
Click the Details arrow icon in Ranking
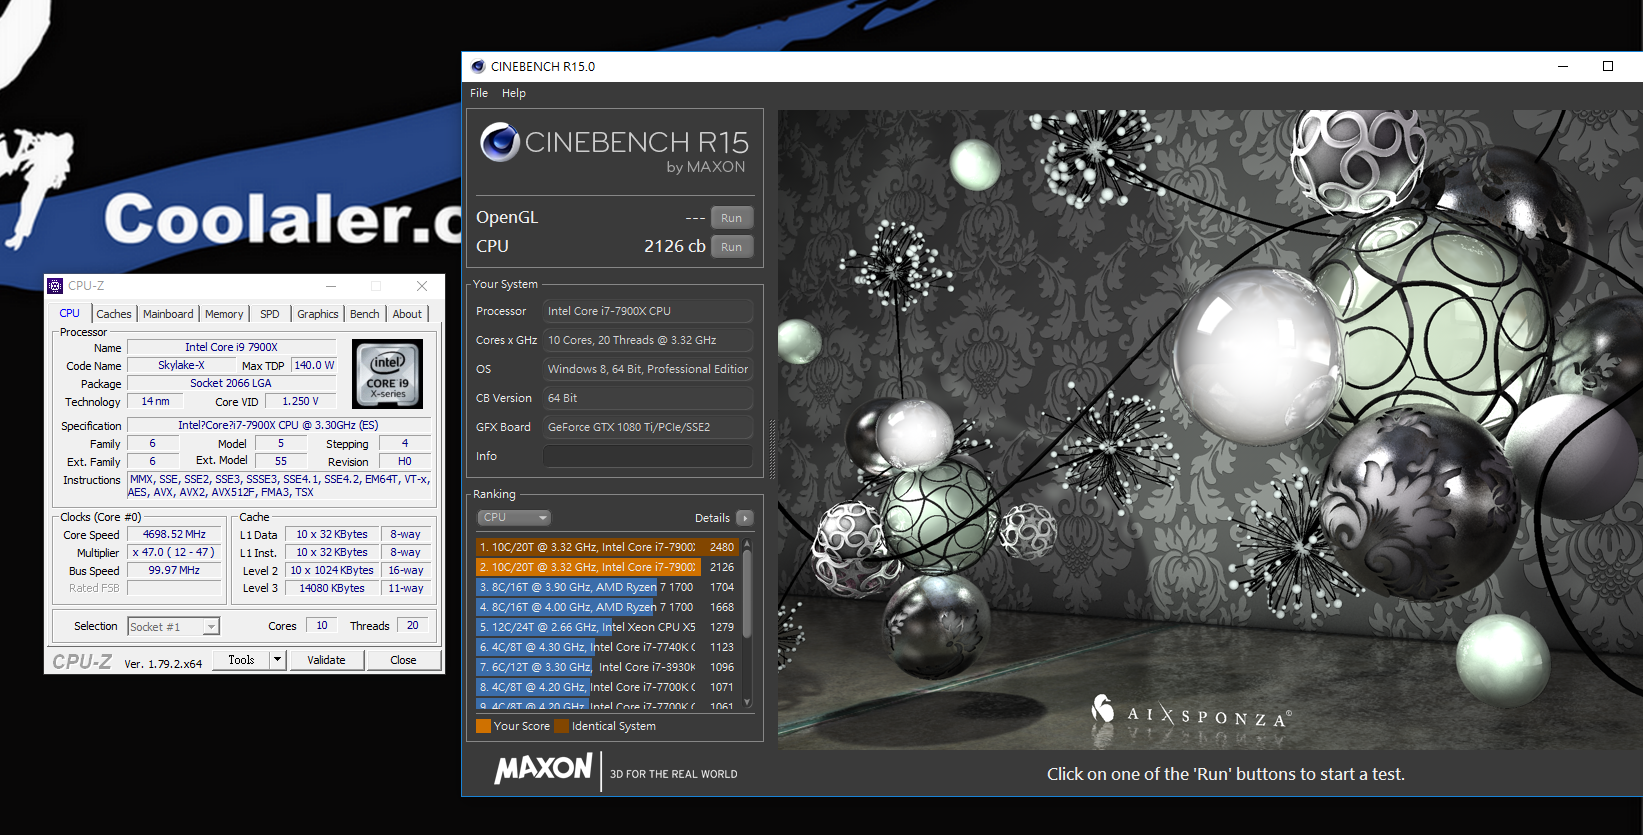pos(744,518)
